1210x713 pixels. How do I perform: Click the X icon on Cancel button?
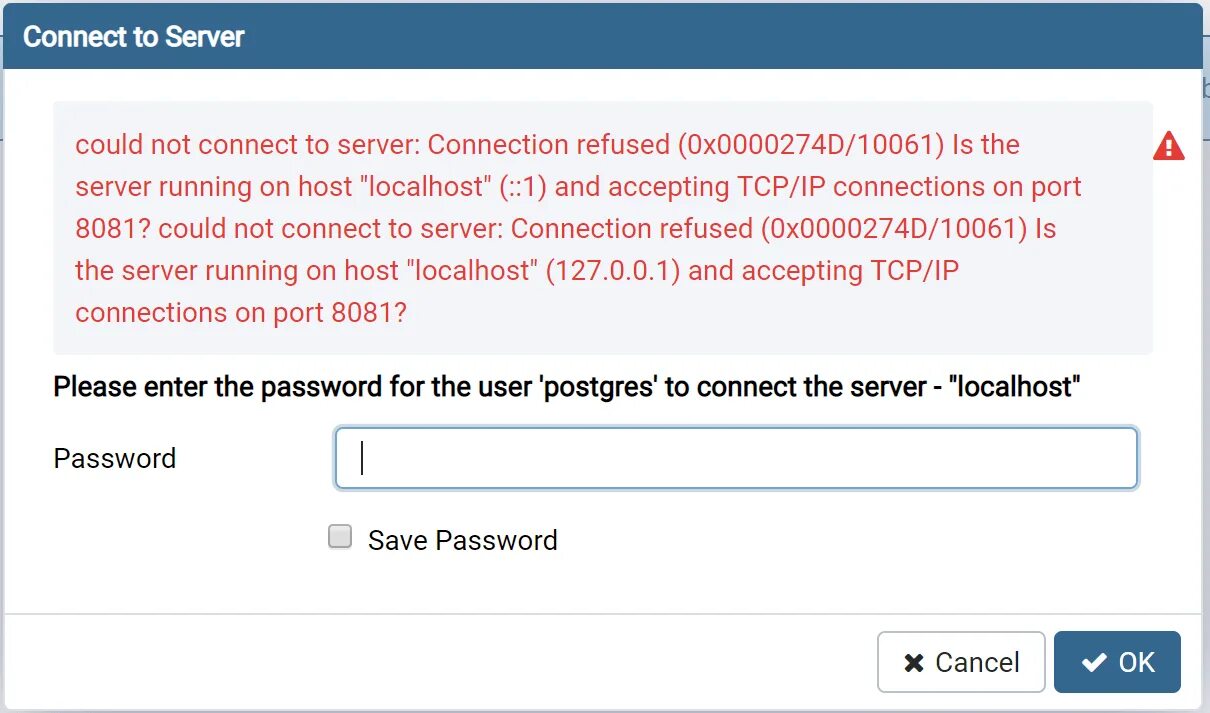pyautogui.click(x=913, y=663)
